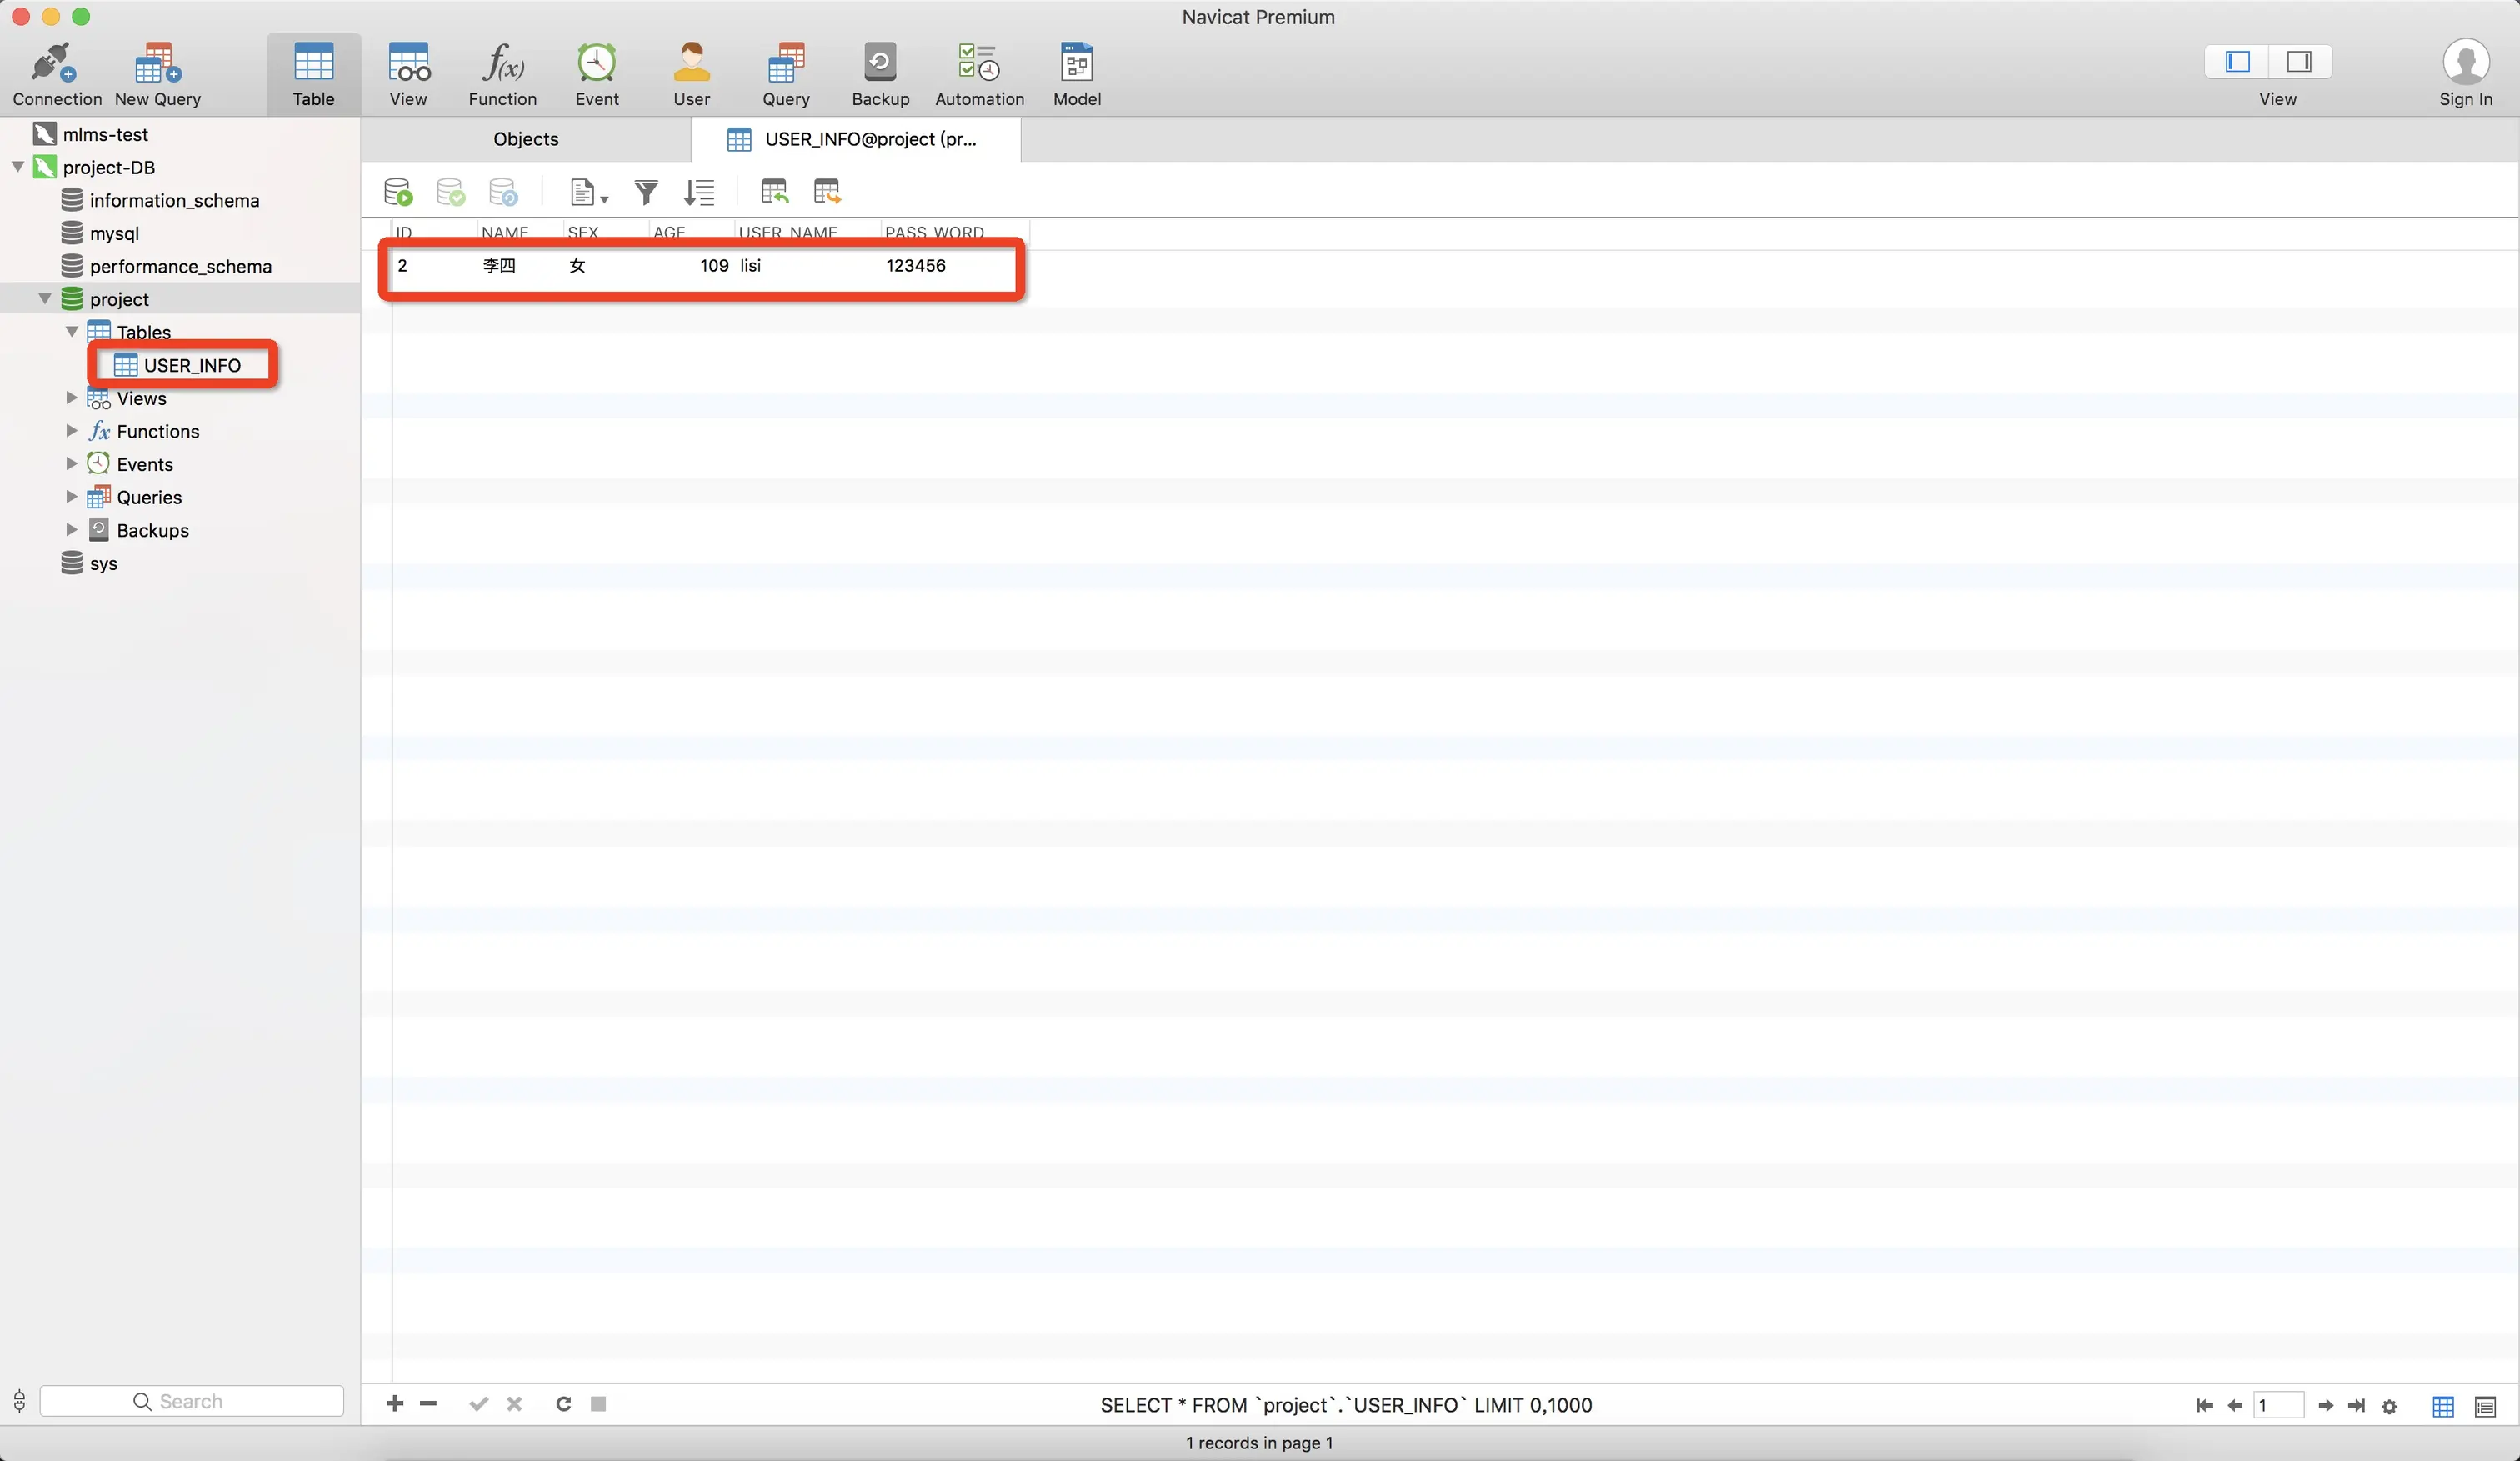Click the sidebar Search field
Viewport: 2520px width, 1461px height.
pyautogui.click(x=192, y=1401)
